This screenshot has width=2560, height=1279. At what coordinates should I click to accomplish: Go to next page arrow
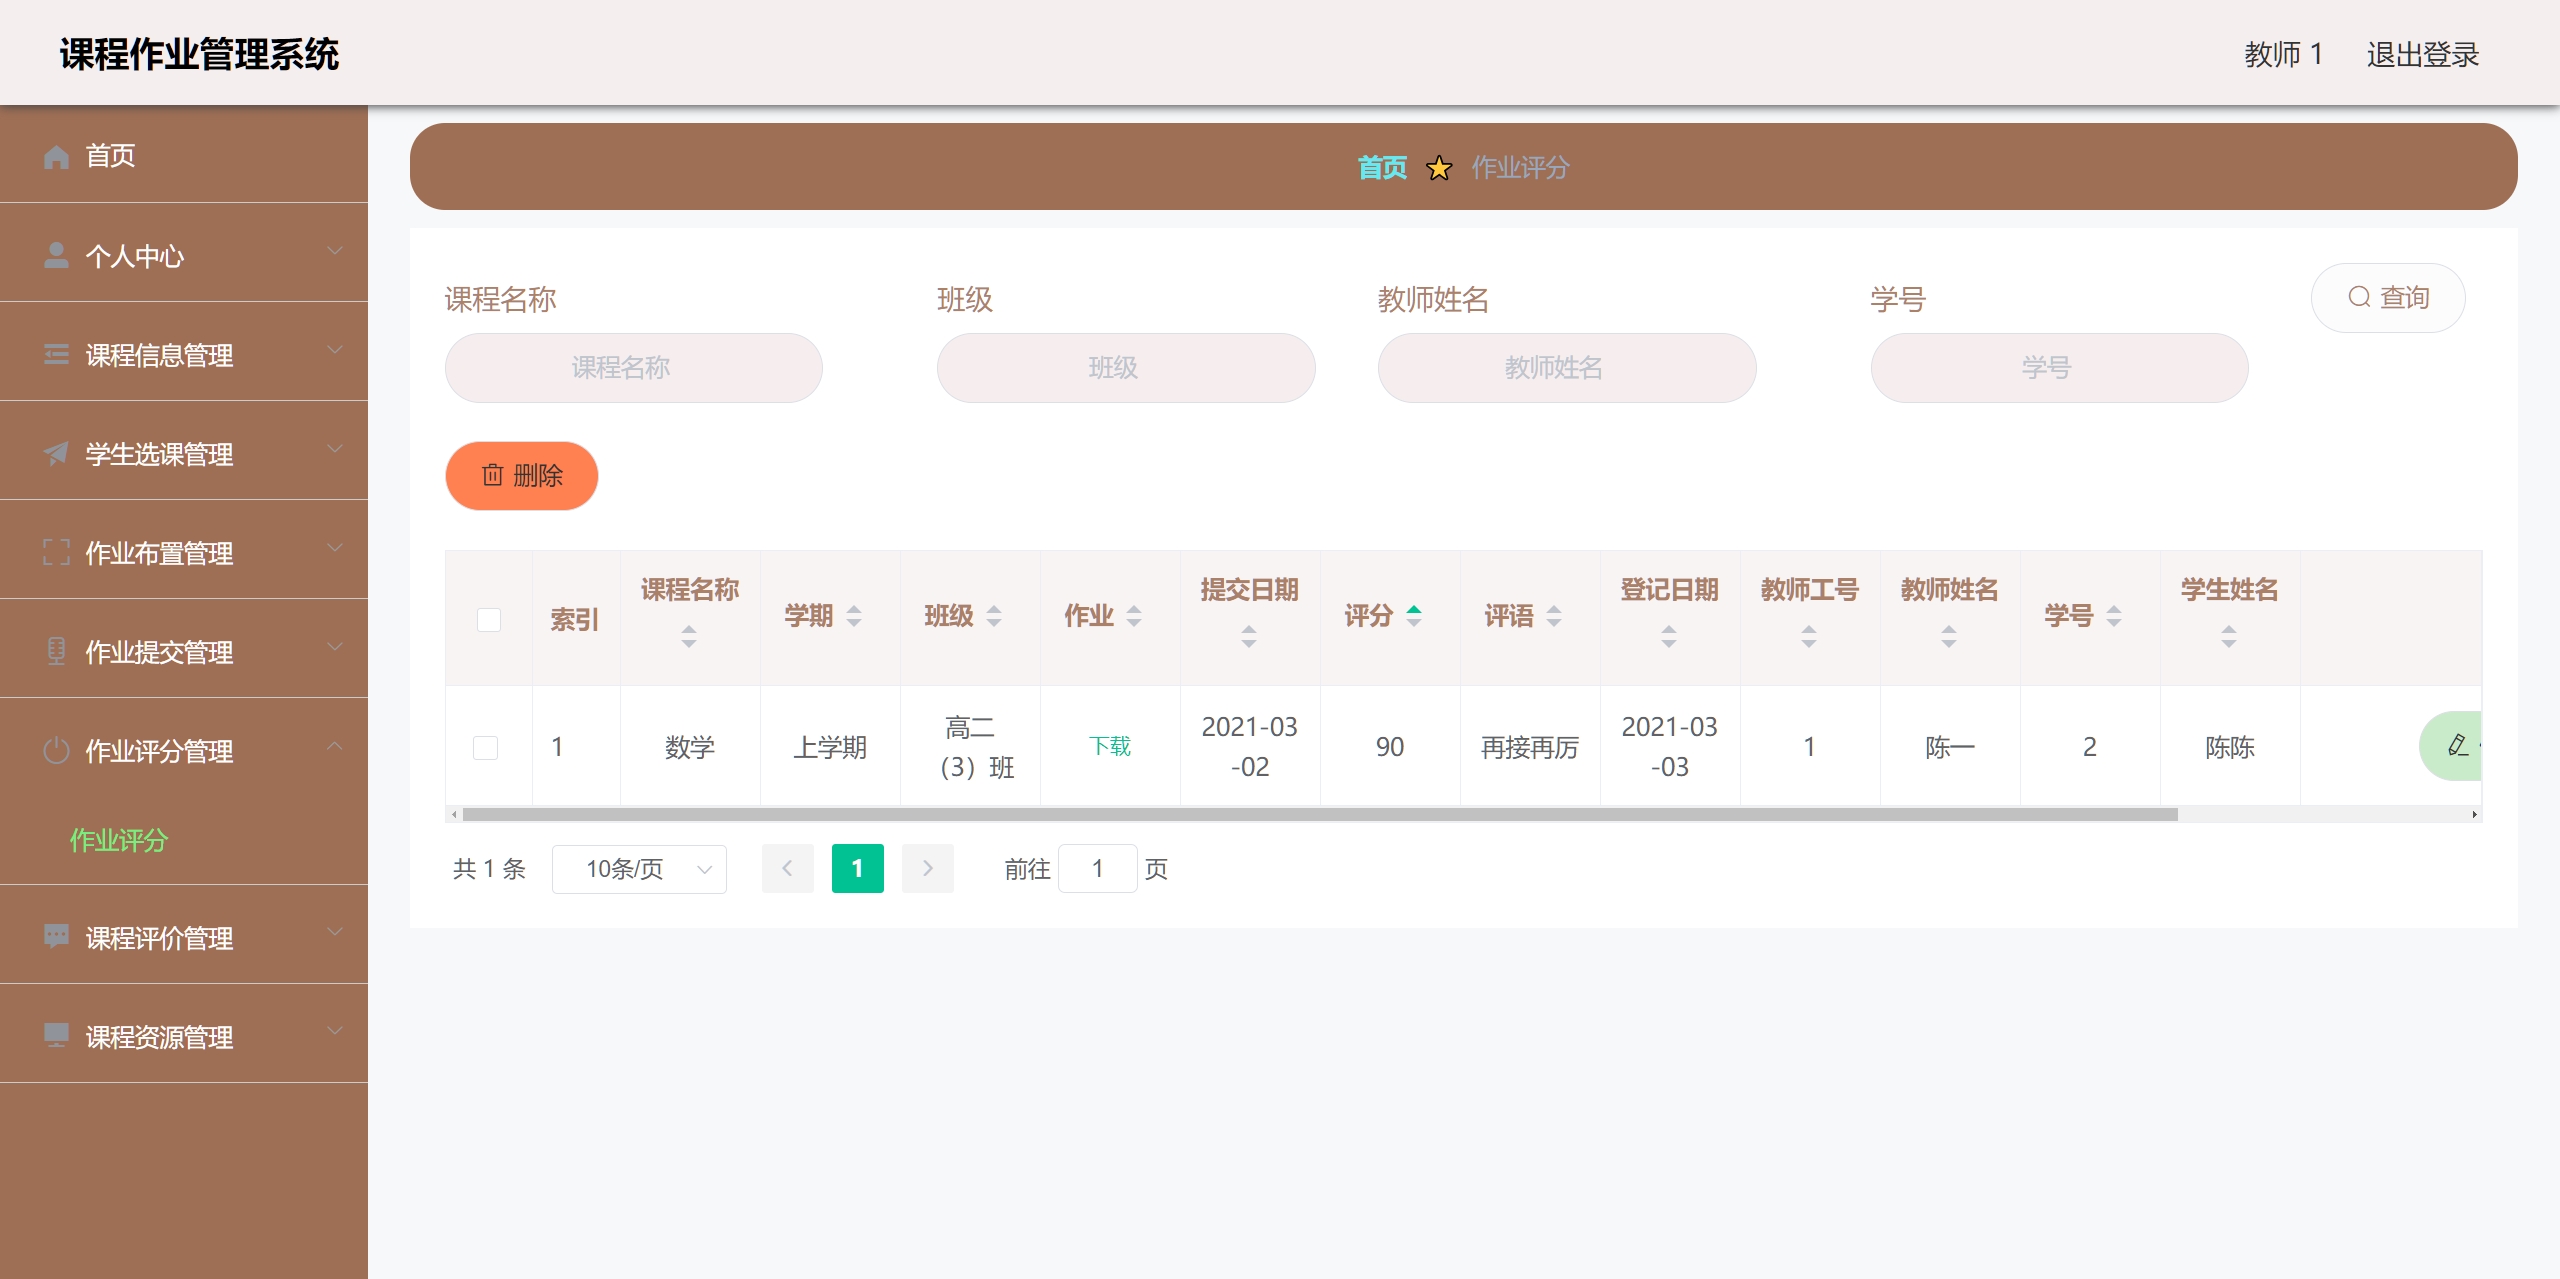tap(928, 868)
